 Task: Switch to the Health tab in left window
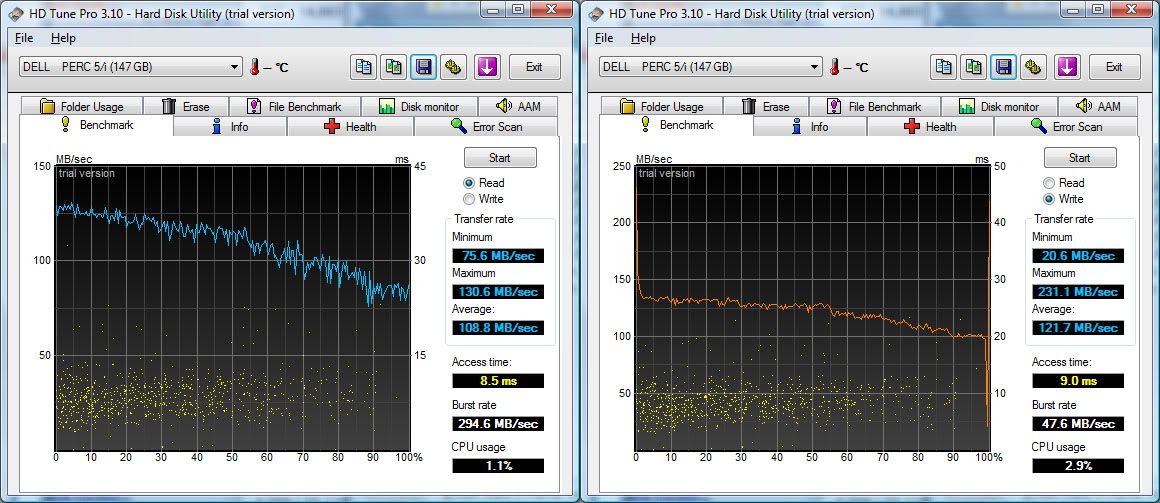pos(350,127)
